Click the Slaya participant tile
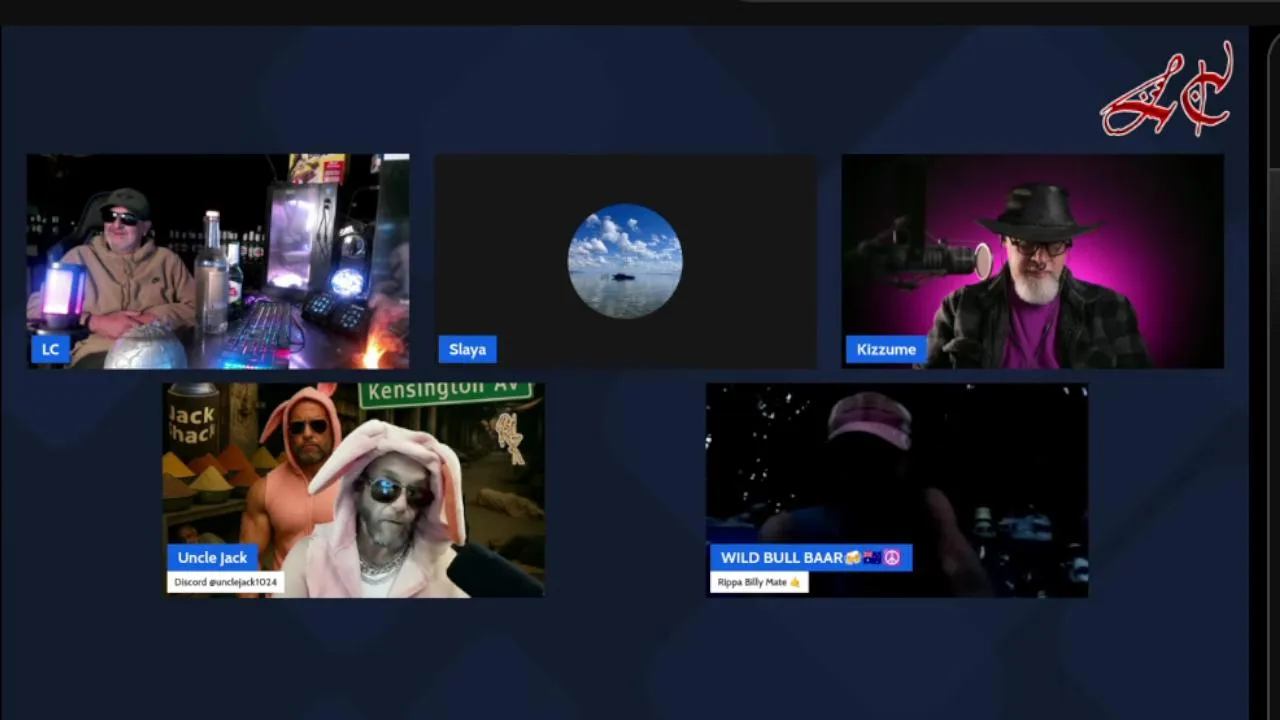The width and height of the screenshot is (1280, 720). [626, 261]
